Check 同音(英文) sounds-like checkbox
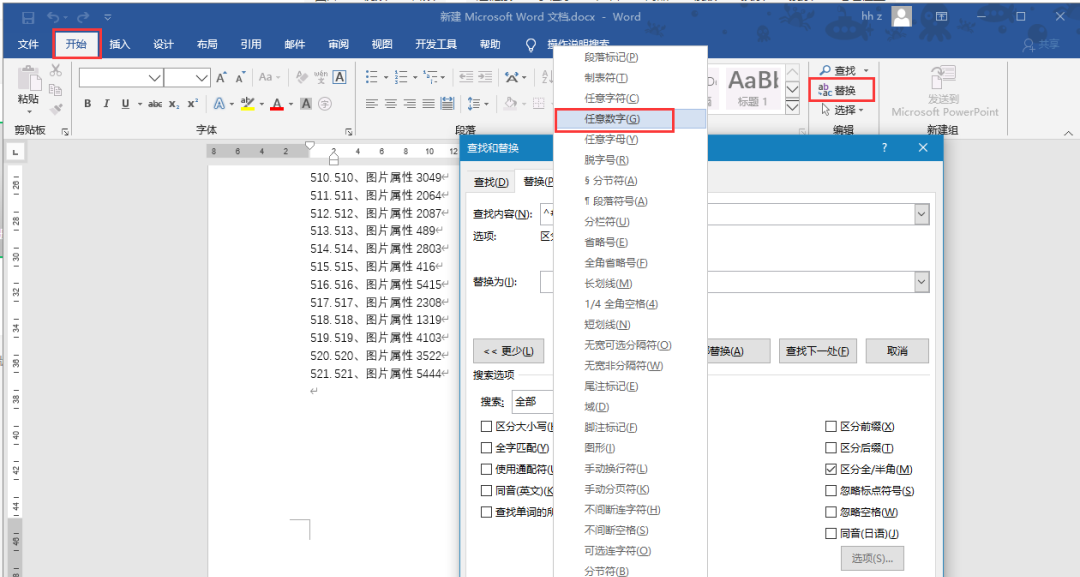 [x=486, y=491]
